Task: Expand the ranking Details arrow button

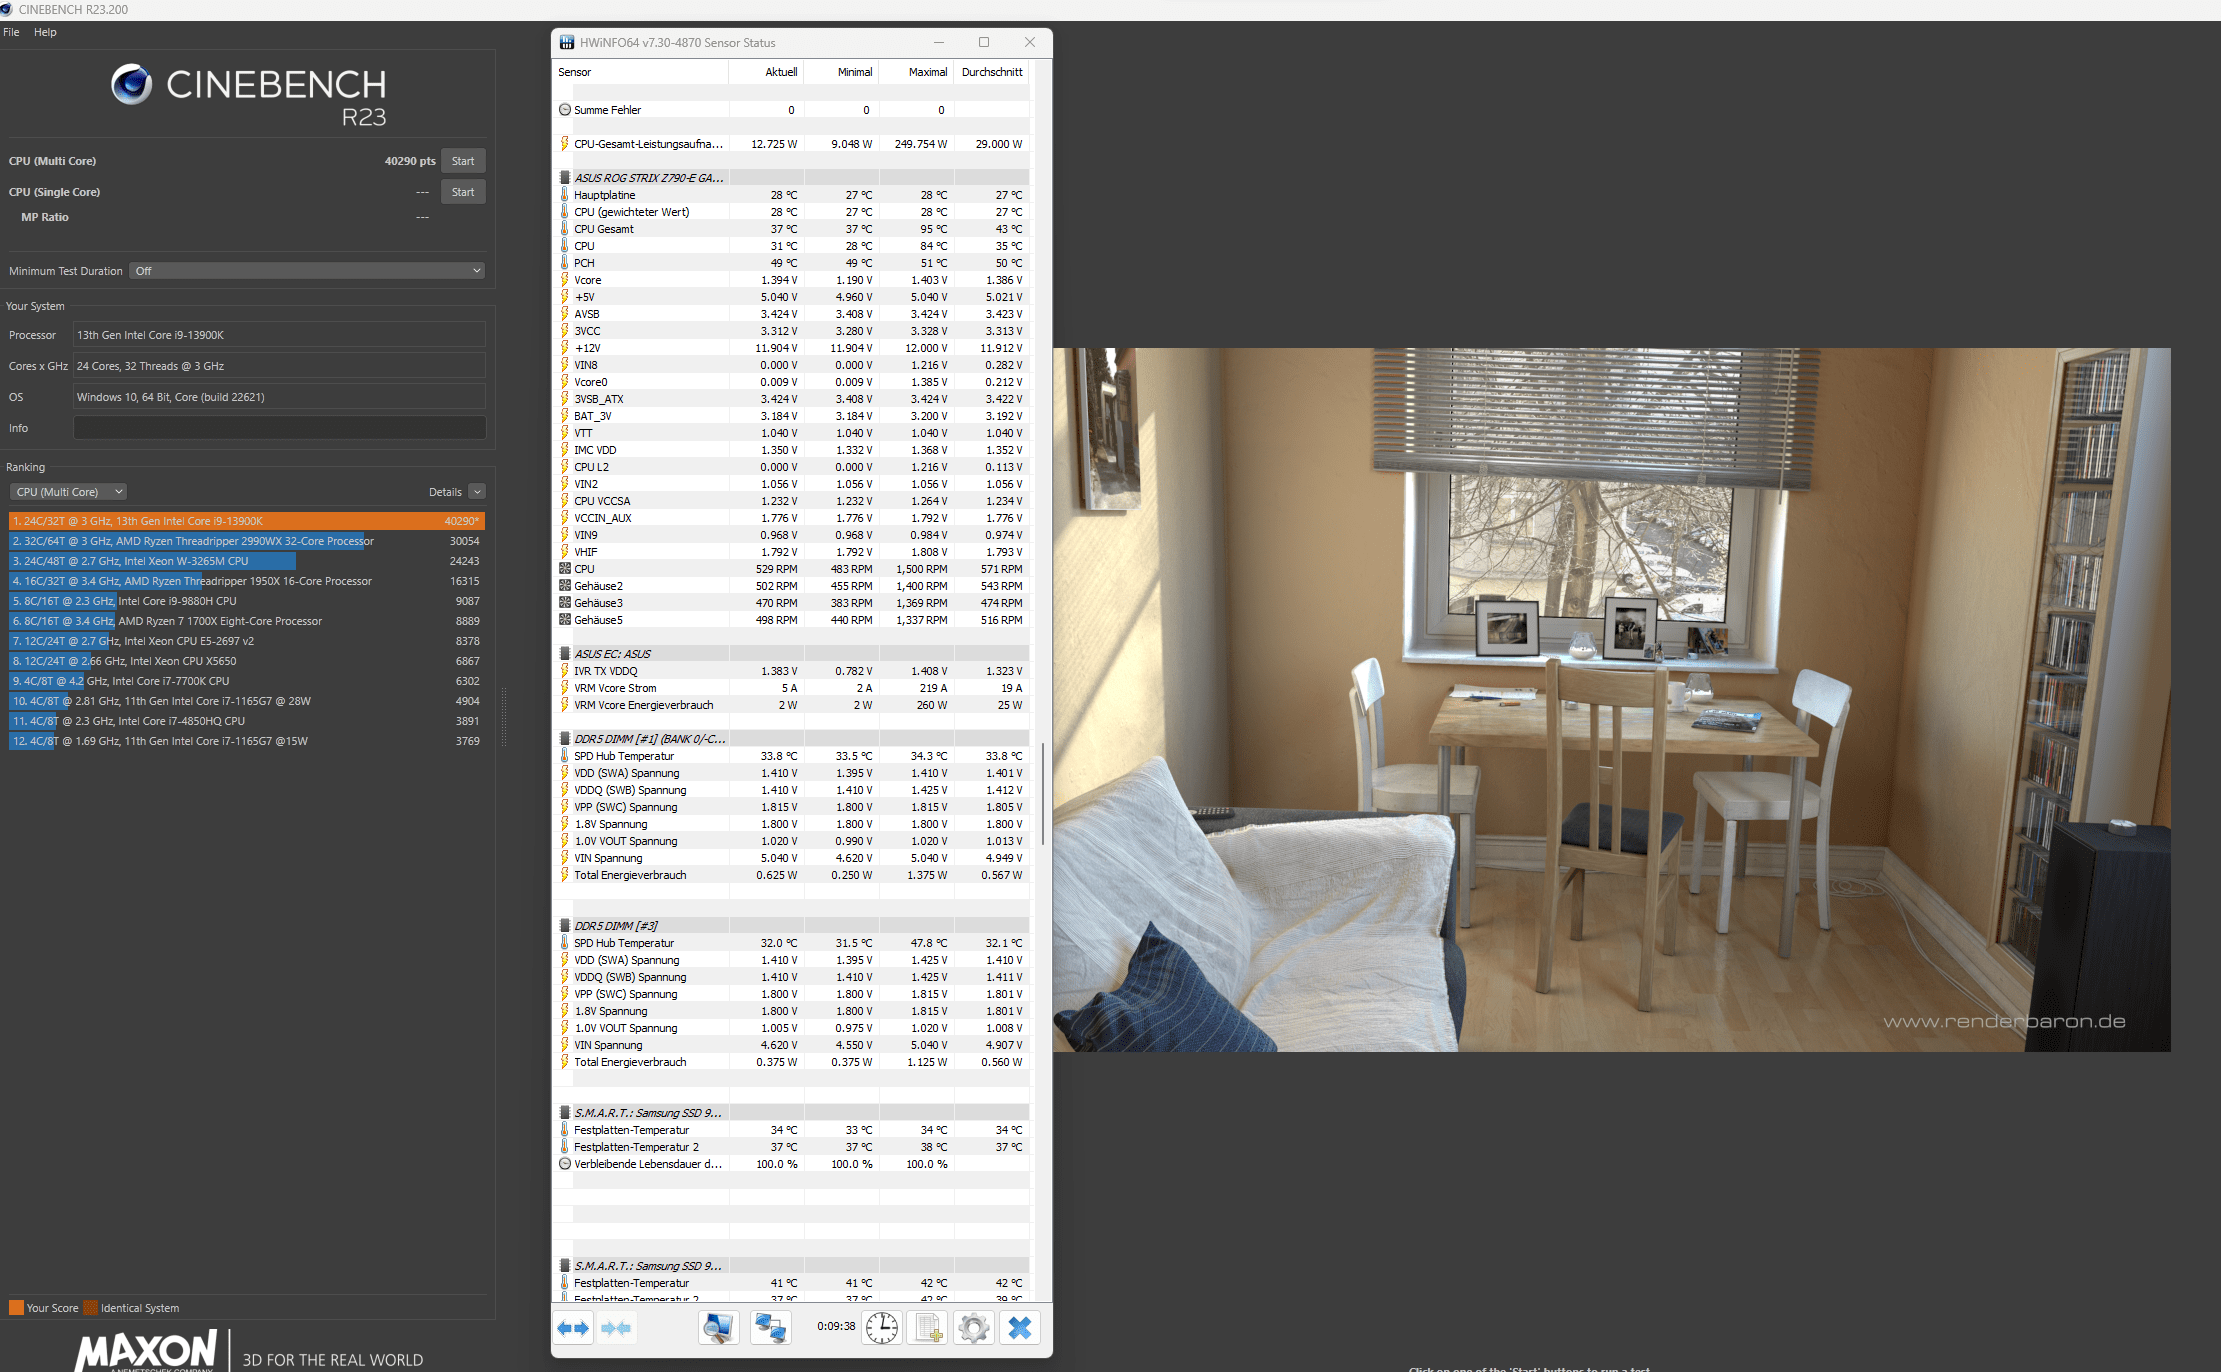Action: (477, 492)
